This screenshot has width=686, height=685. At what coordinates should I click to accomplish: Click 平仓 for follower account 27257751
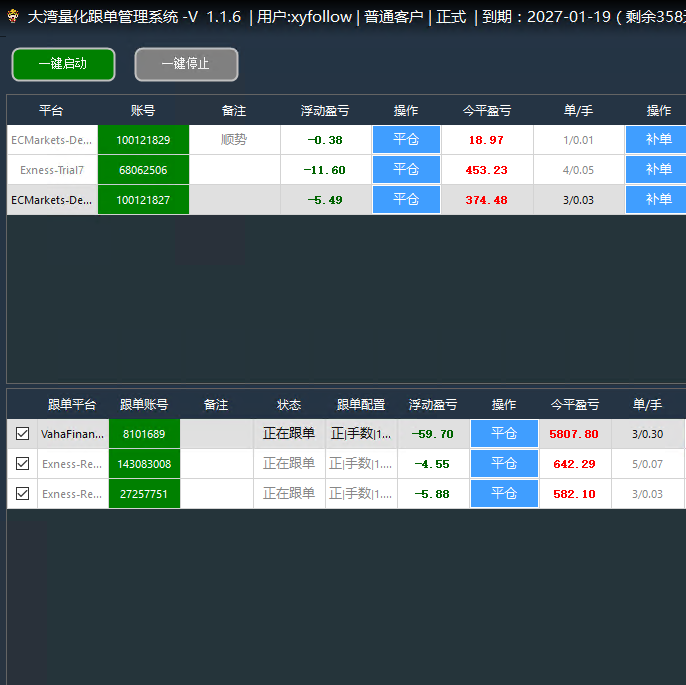click(x=504, y=493)
